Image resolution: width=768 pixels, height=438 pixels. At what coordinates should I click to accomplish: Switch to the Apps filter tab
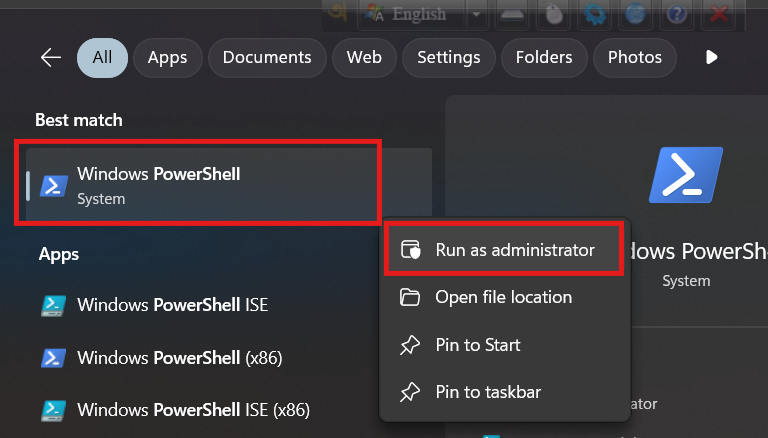click(x=167, y=58)
